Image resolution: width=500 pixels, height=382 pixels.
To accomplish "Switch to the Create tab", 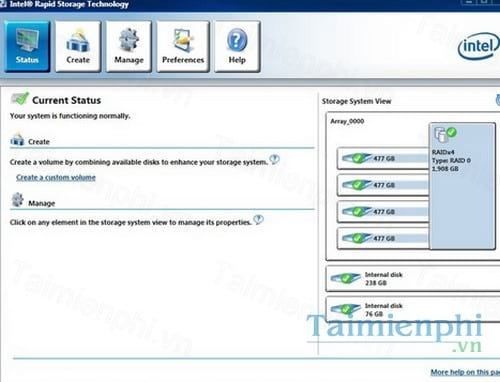I will pos(78,46).
